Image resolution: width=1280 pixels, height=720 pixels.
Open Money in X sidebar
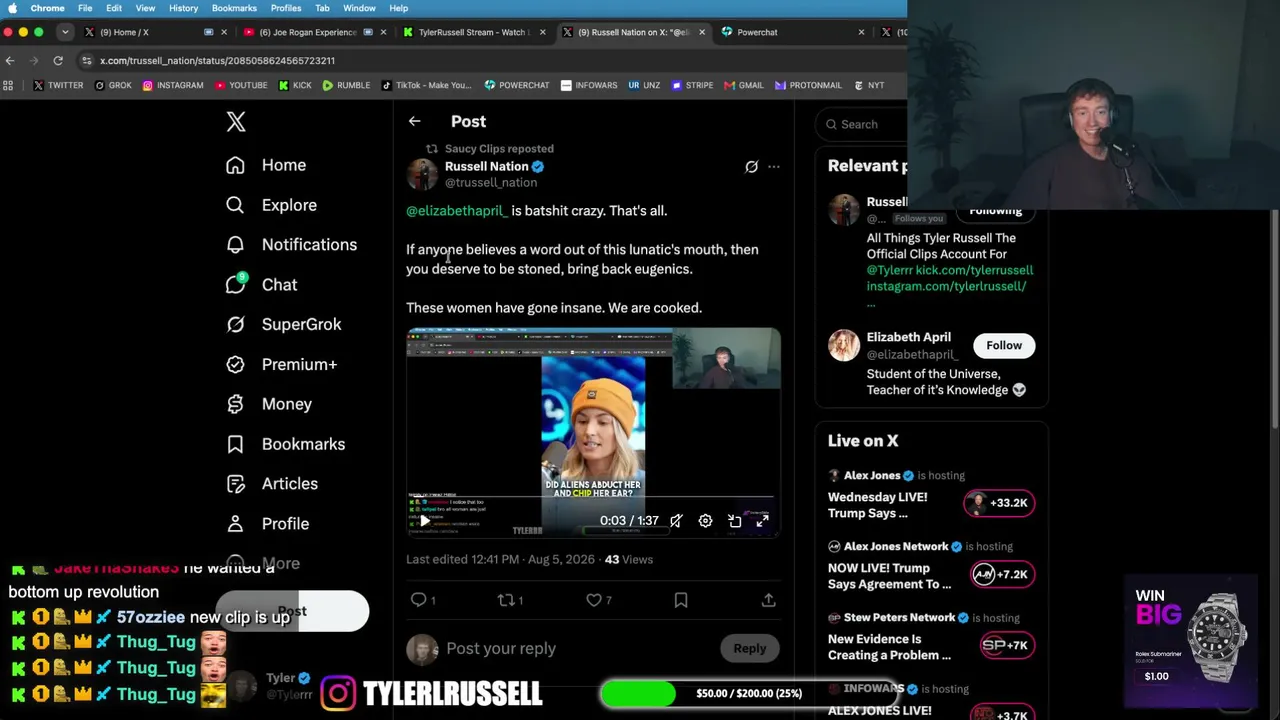pyautogui.click(x=269, y=404)
